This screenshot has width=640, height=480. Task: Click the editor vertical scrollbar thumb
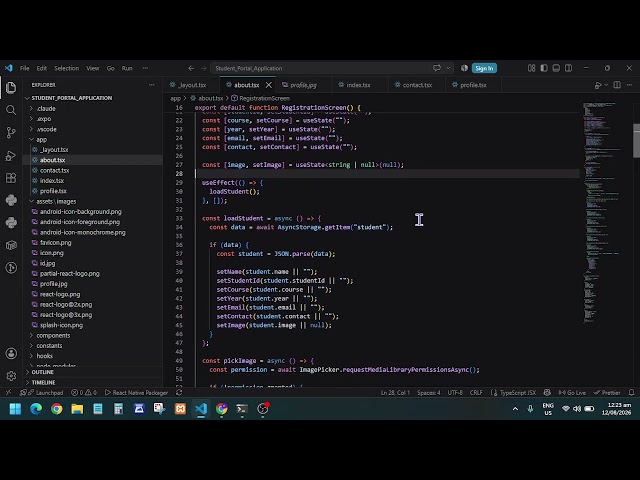pos(636,140)
